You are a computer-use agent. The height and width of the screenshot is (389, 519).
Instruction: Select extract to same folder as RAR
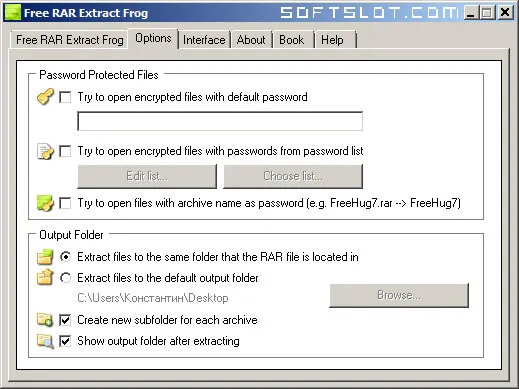point(65,257)
